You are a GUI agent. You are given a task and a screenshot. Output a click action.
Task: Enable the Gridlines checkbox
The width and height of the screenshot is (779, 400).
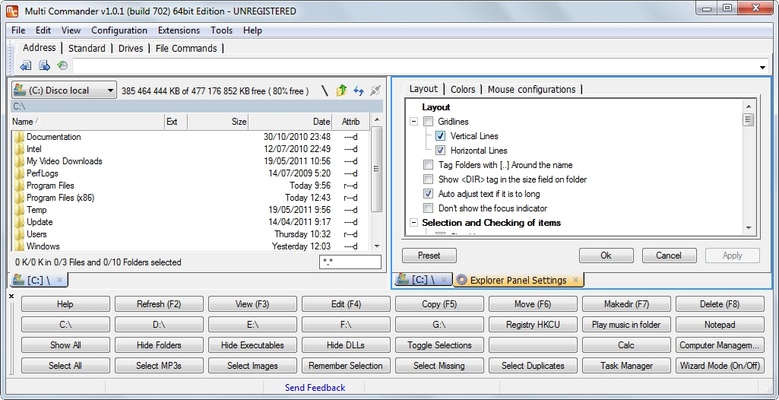tap(428, 121)
